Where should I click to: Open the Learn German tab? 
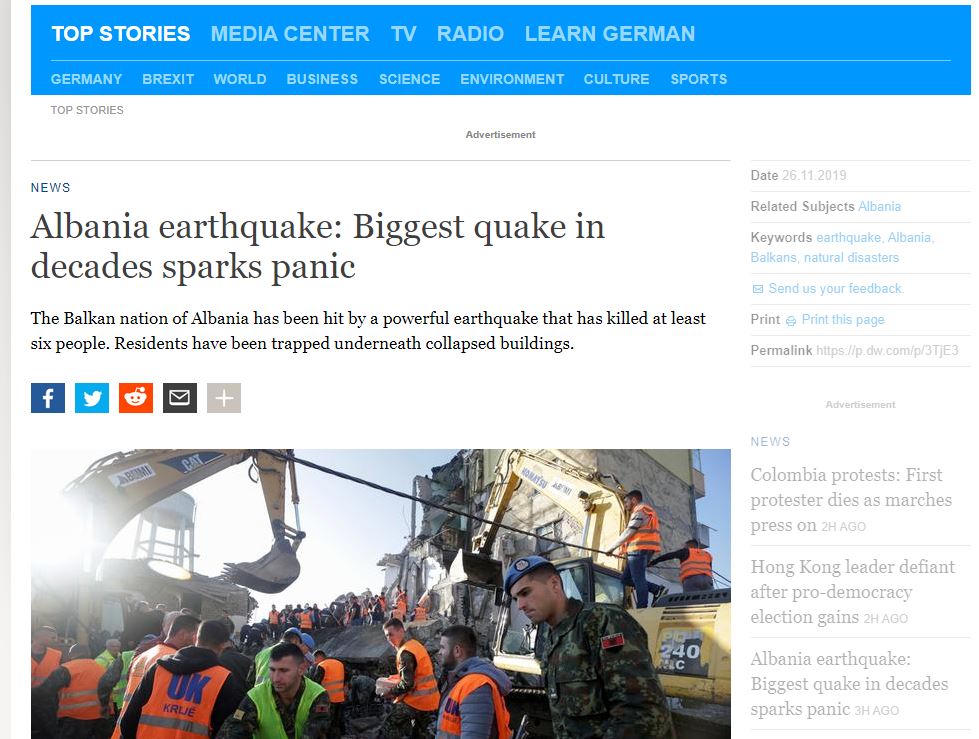click(x=609, y=34)
